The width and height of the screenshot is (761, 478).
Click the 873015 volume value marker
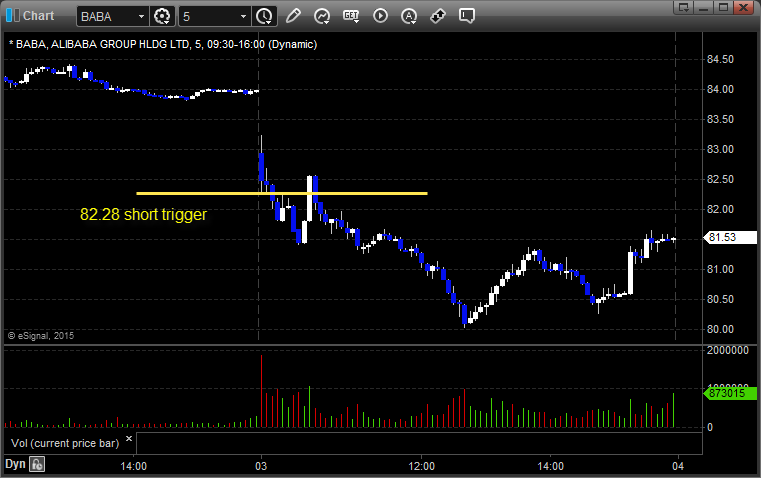[730, 393]
